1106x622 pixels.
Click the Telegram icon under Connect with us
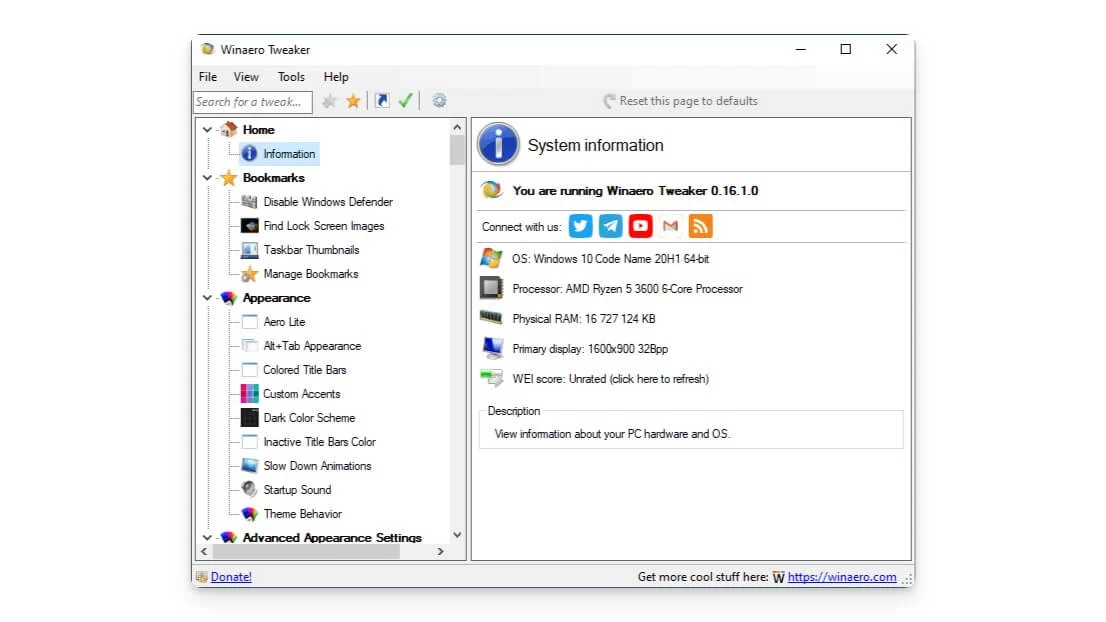pos(610,226)
